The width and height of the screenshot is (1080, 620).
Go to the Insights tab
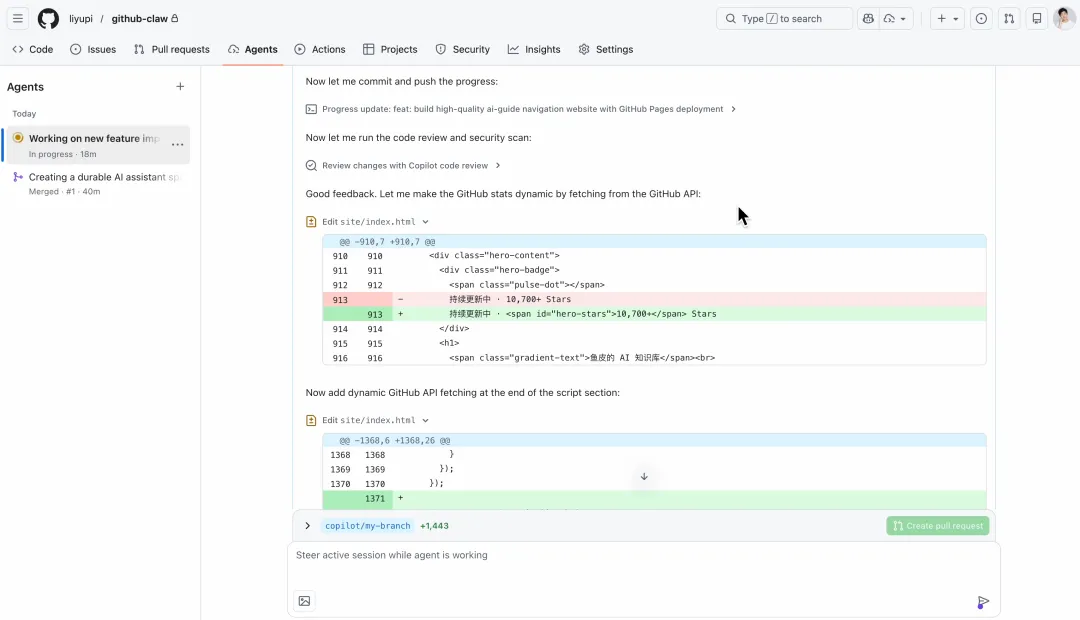click(534, 49)
